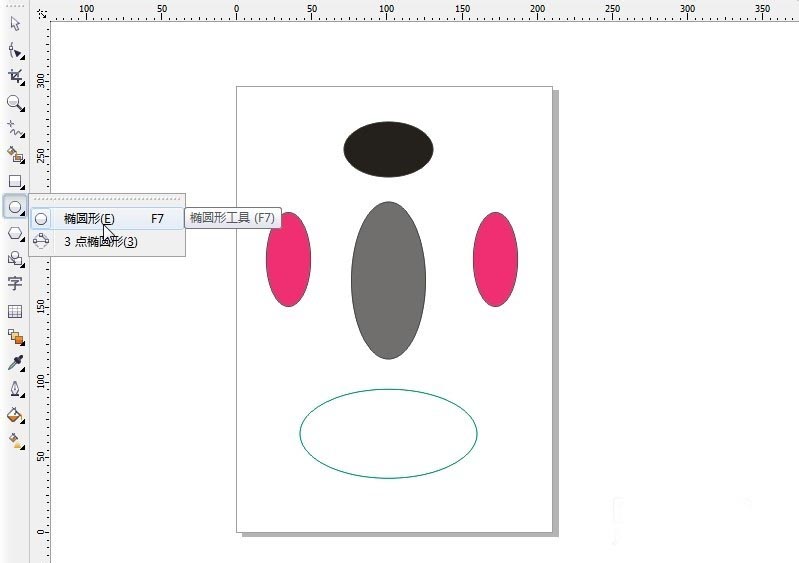Choose the Crop tool
799x563 pixels.
(15, 76)
